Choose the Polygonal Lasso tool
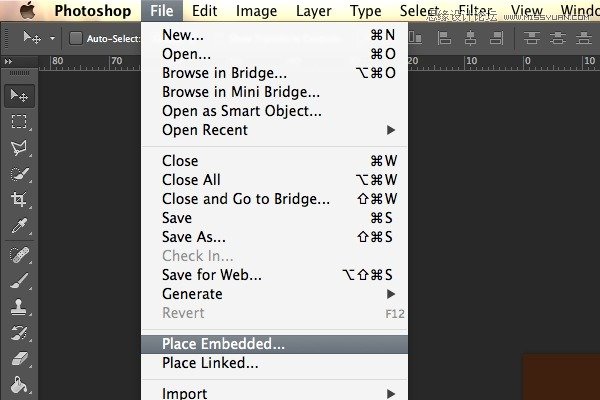 19,148
